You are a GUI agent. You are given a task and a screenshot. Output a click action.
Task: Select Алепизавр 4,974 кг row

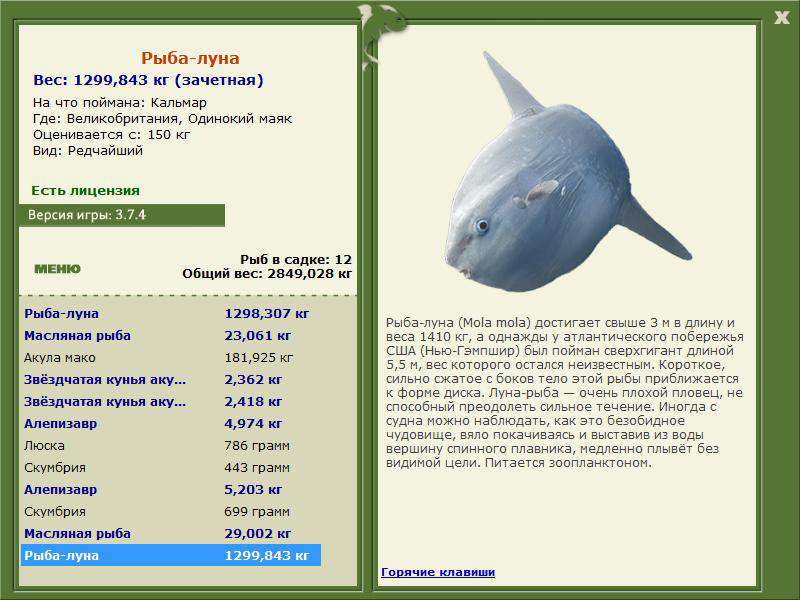(x=171, y=423)
